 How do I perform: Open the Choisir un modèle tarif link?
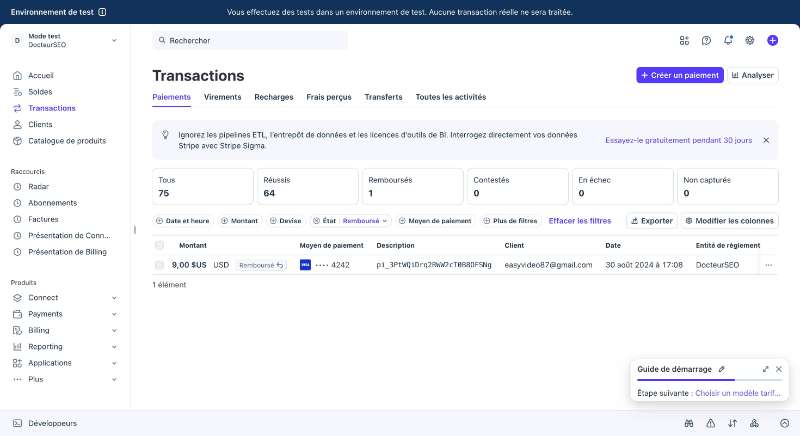click(x=738, y=393)
